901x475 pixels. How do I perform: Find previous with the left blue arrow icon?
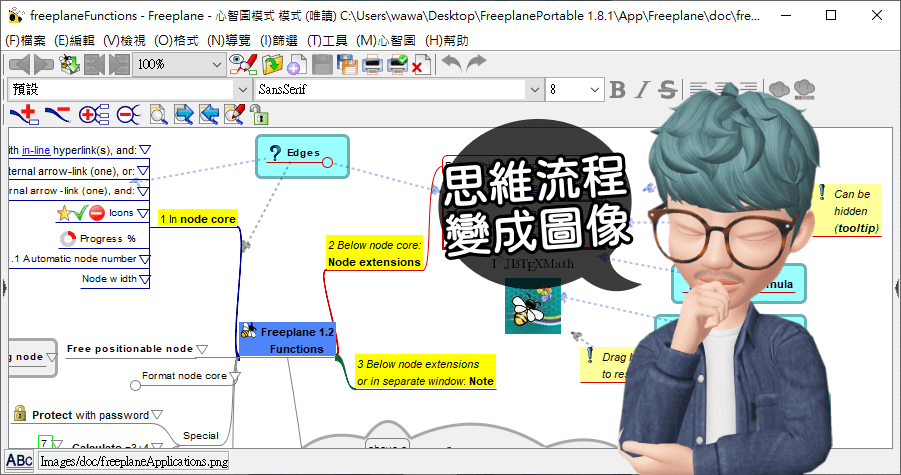209,115
